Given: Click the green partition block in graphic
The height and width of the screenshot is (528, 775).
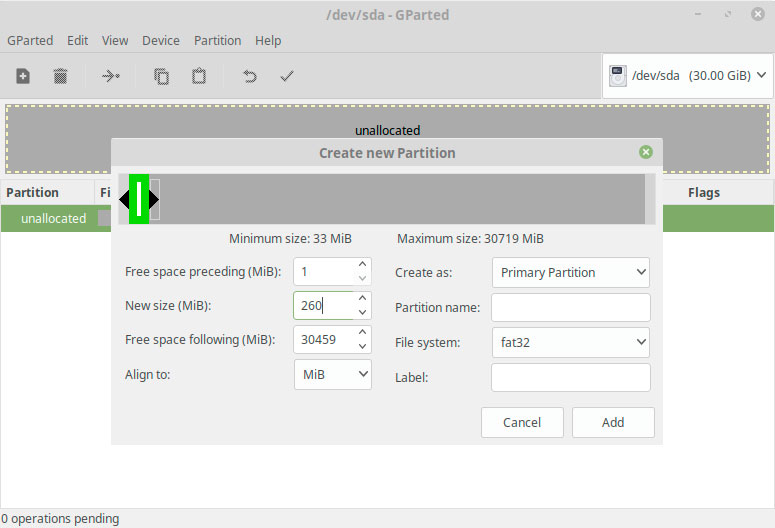Looking at the screenshot, I should click(139, 199).
